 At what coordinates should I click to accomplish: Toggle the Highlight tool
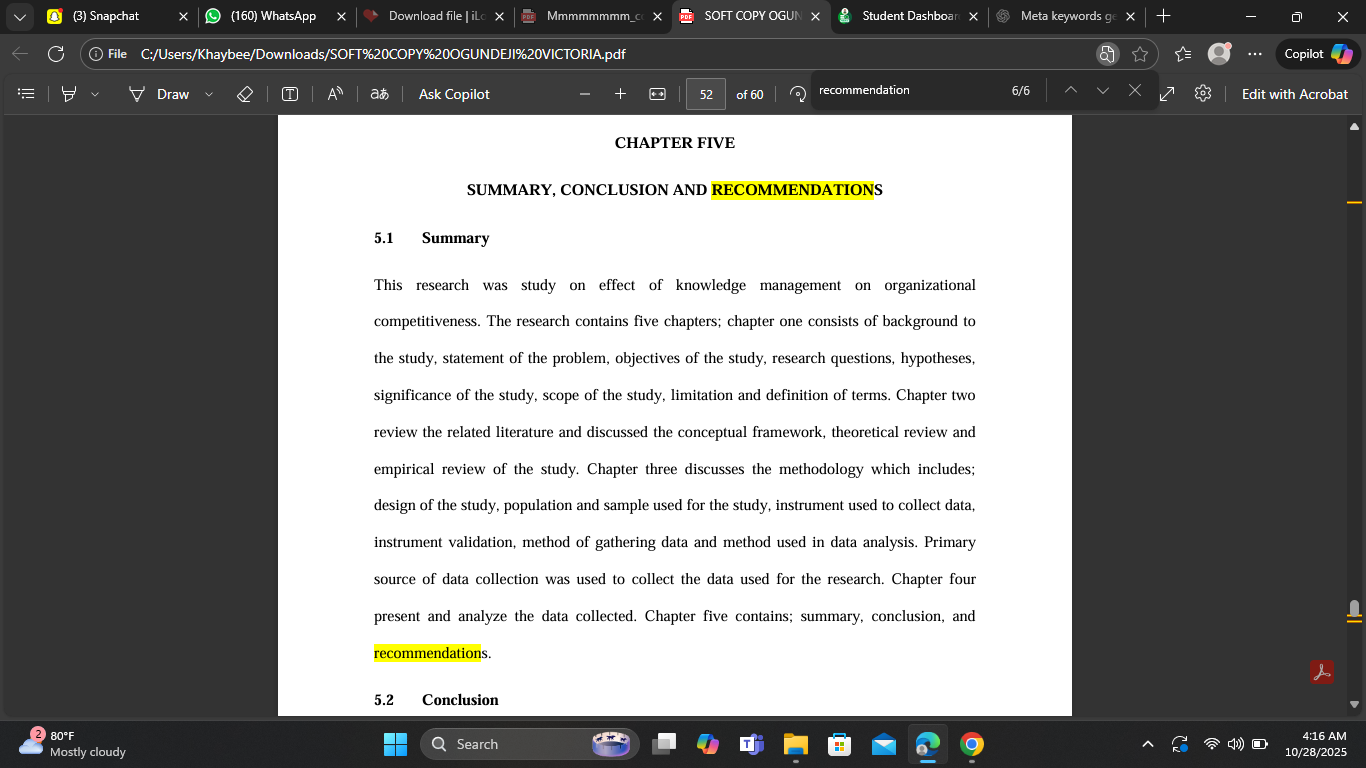coord(69,94)
